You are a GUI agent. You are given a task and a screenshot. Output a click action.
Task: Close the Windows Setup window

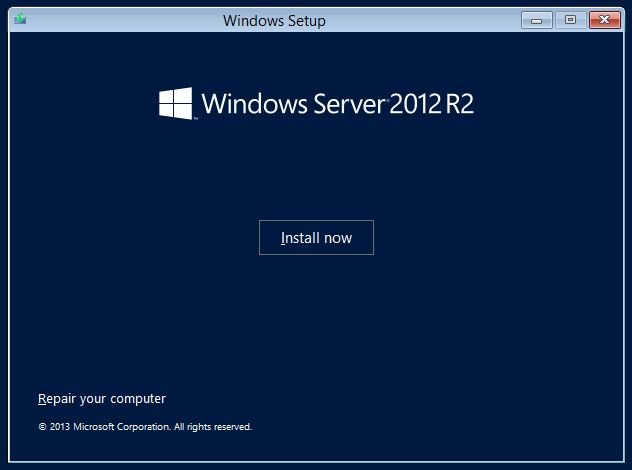(605, 20)
